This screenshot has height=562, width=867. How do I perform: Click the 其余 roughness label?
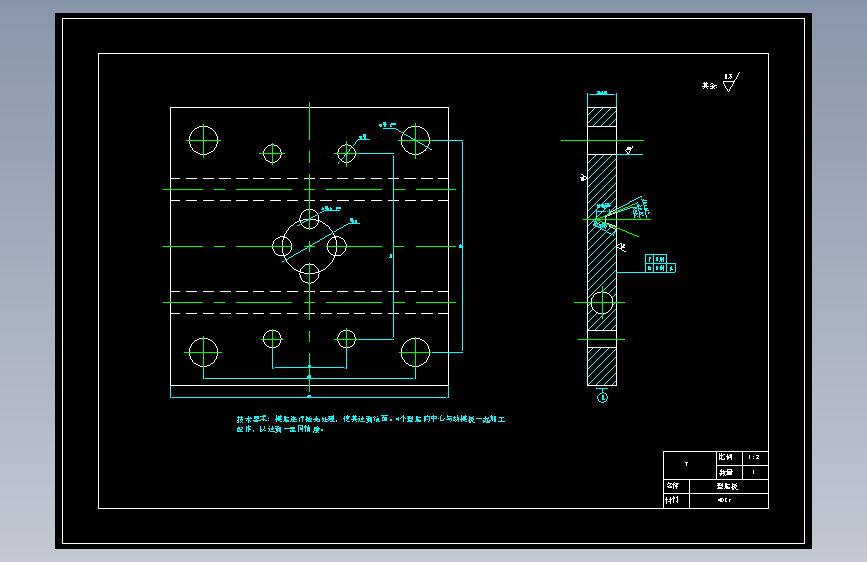tap(709, 86)
